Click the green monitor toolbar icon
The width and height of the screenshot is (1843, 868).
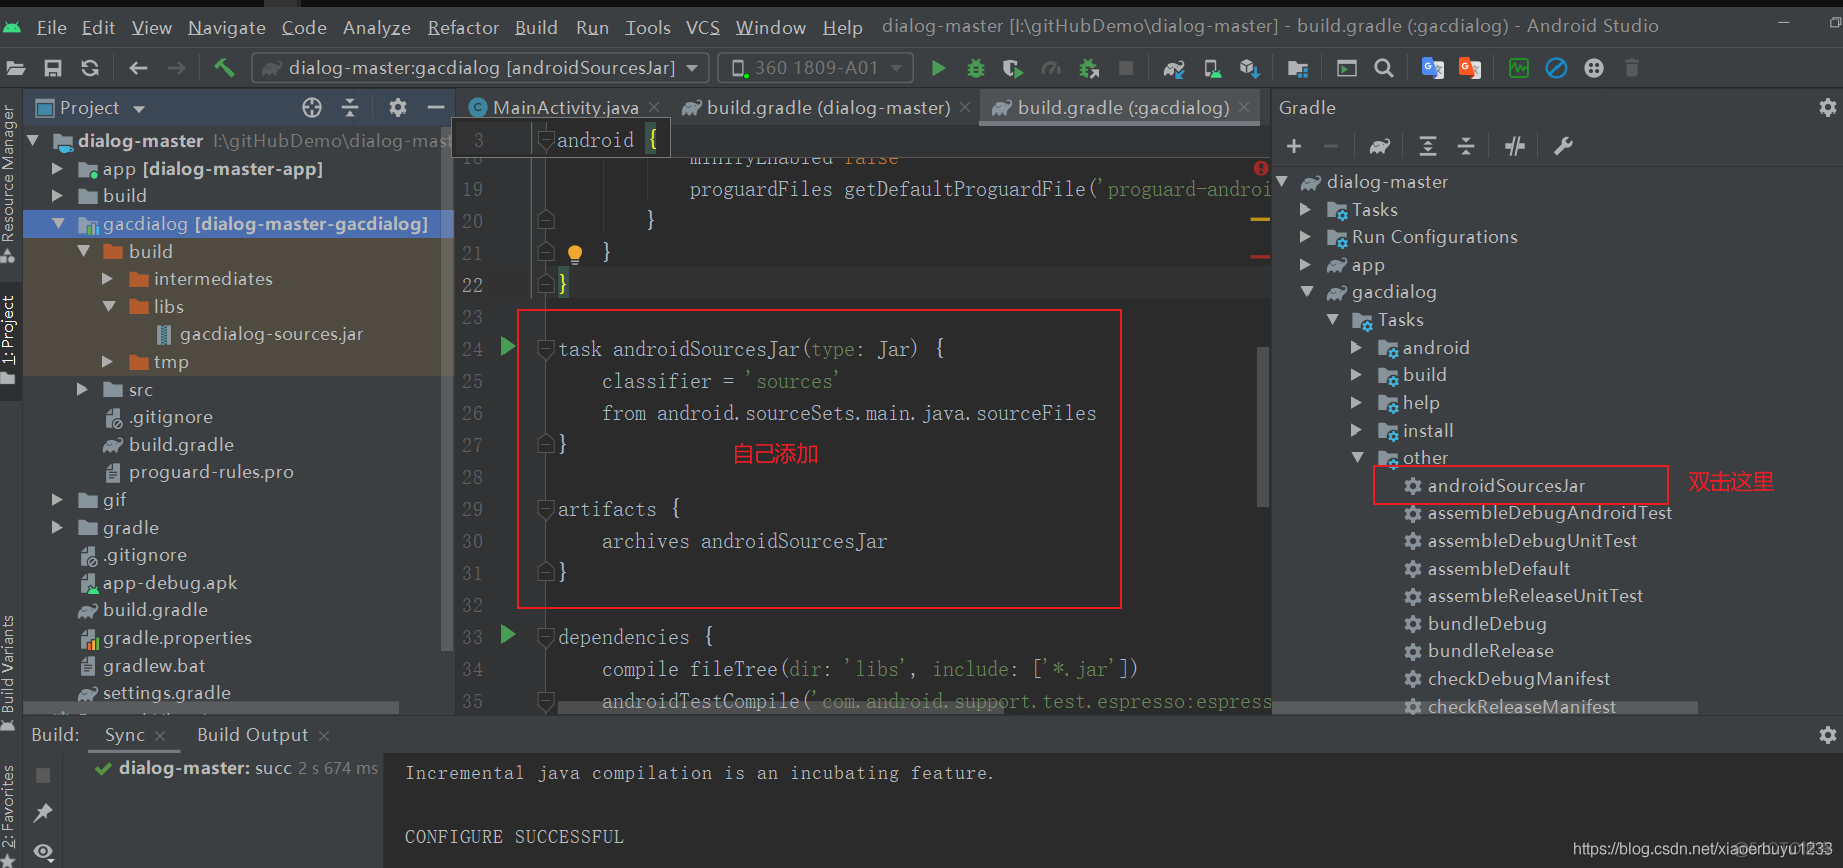[x=1519, y=68]
